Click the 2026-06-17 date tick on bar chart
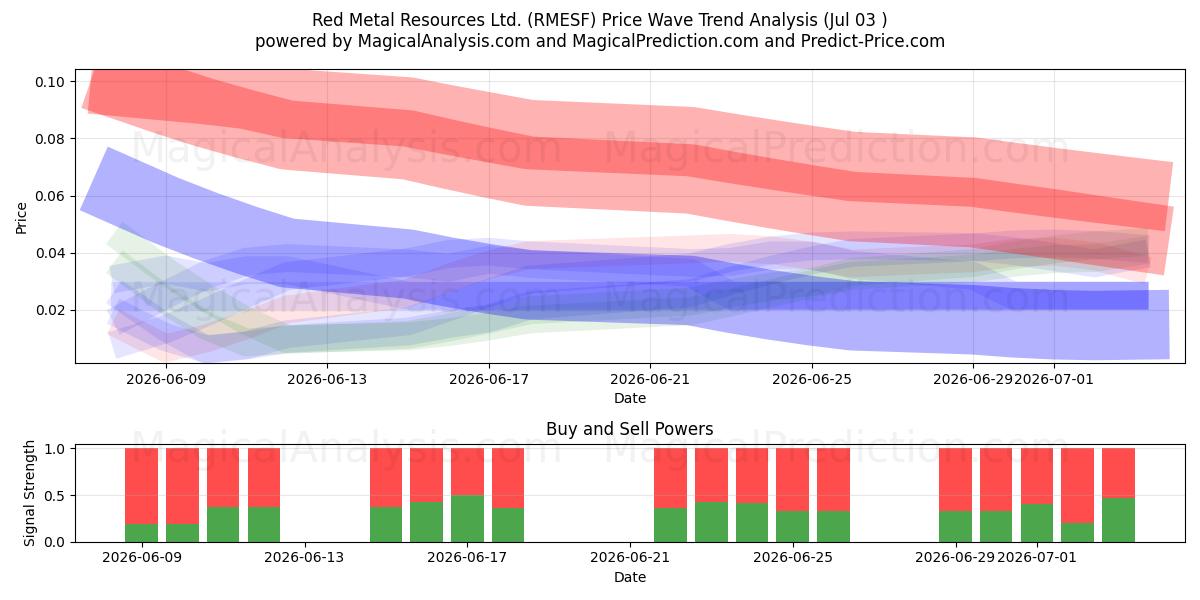This screenshot has height=600, width=1200. [x=468, y=558]
